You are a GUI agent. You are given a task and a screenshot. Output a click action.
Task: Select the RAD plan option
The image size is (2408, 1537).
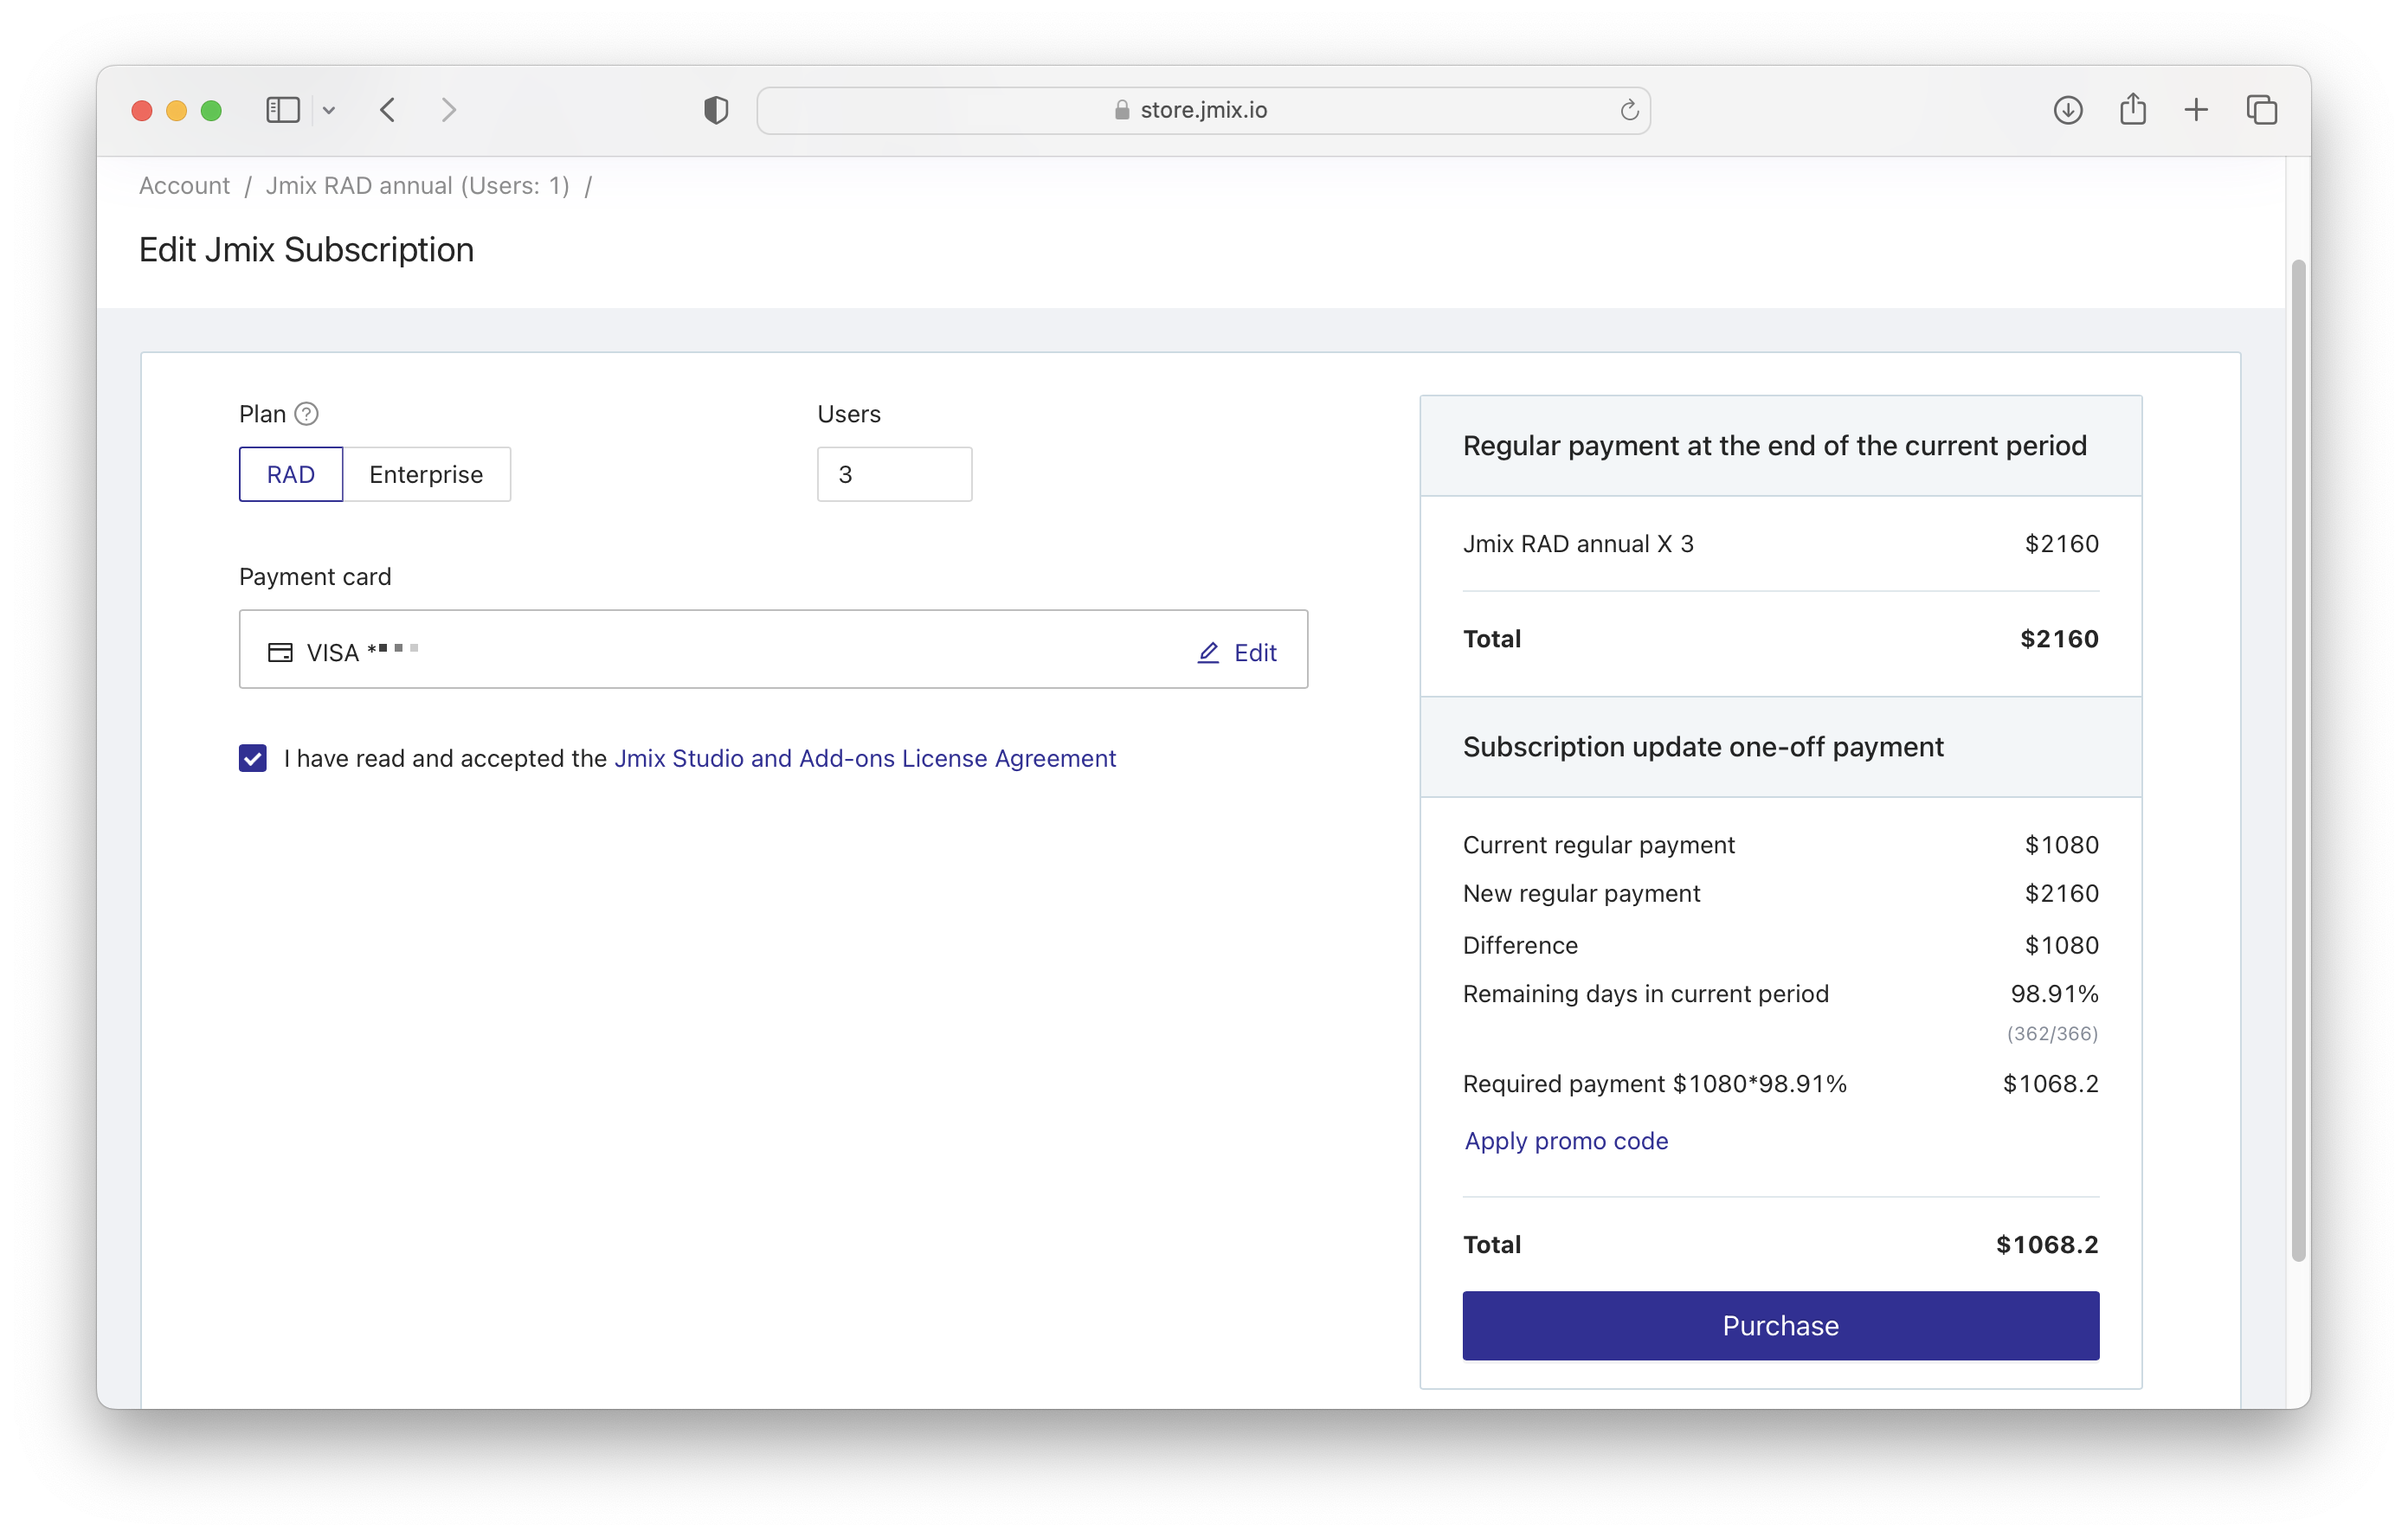point(291,474)
